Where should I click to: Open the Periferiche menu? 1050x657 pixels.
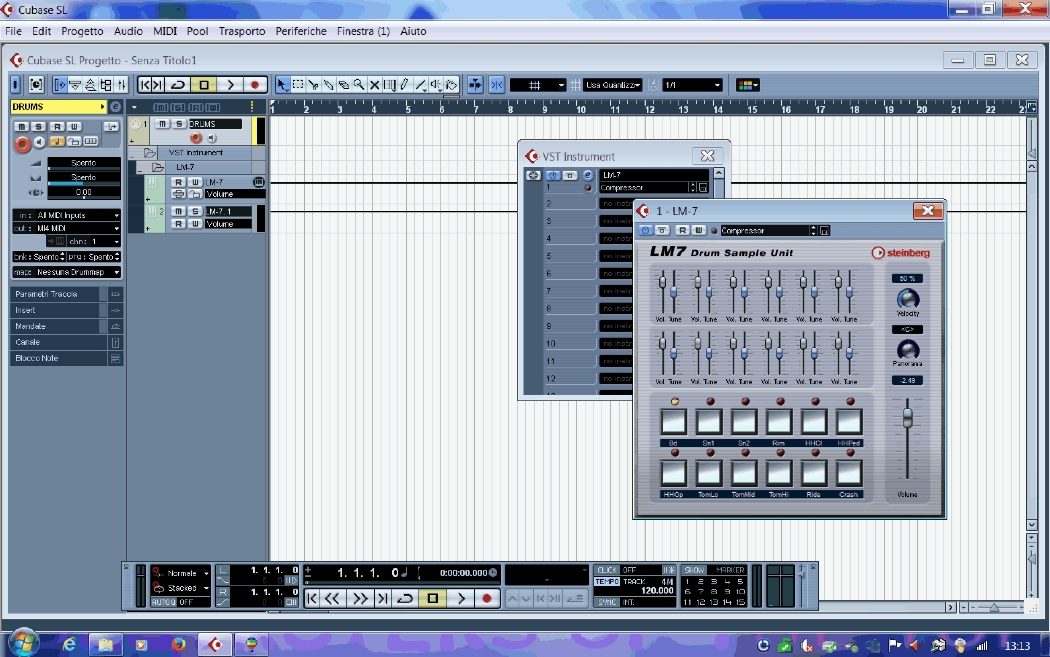pyautogui.click(x=301, y=31)
